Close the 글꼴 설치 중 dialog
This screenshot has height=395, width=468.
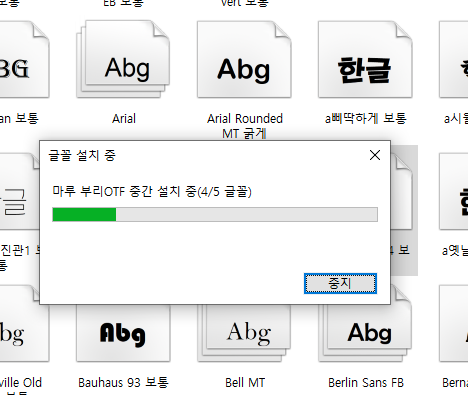[x=375, y=155]
